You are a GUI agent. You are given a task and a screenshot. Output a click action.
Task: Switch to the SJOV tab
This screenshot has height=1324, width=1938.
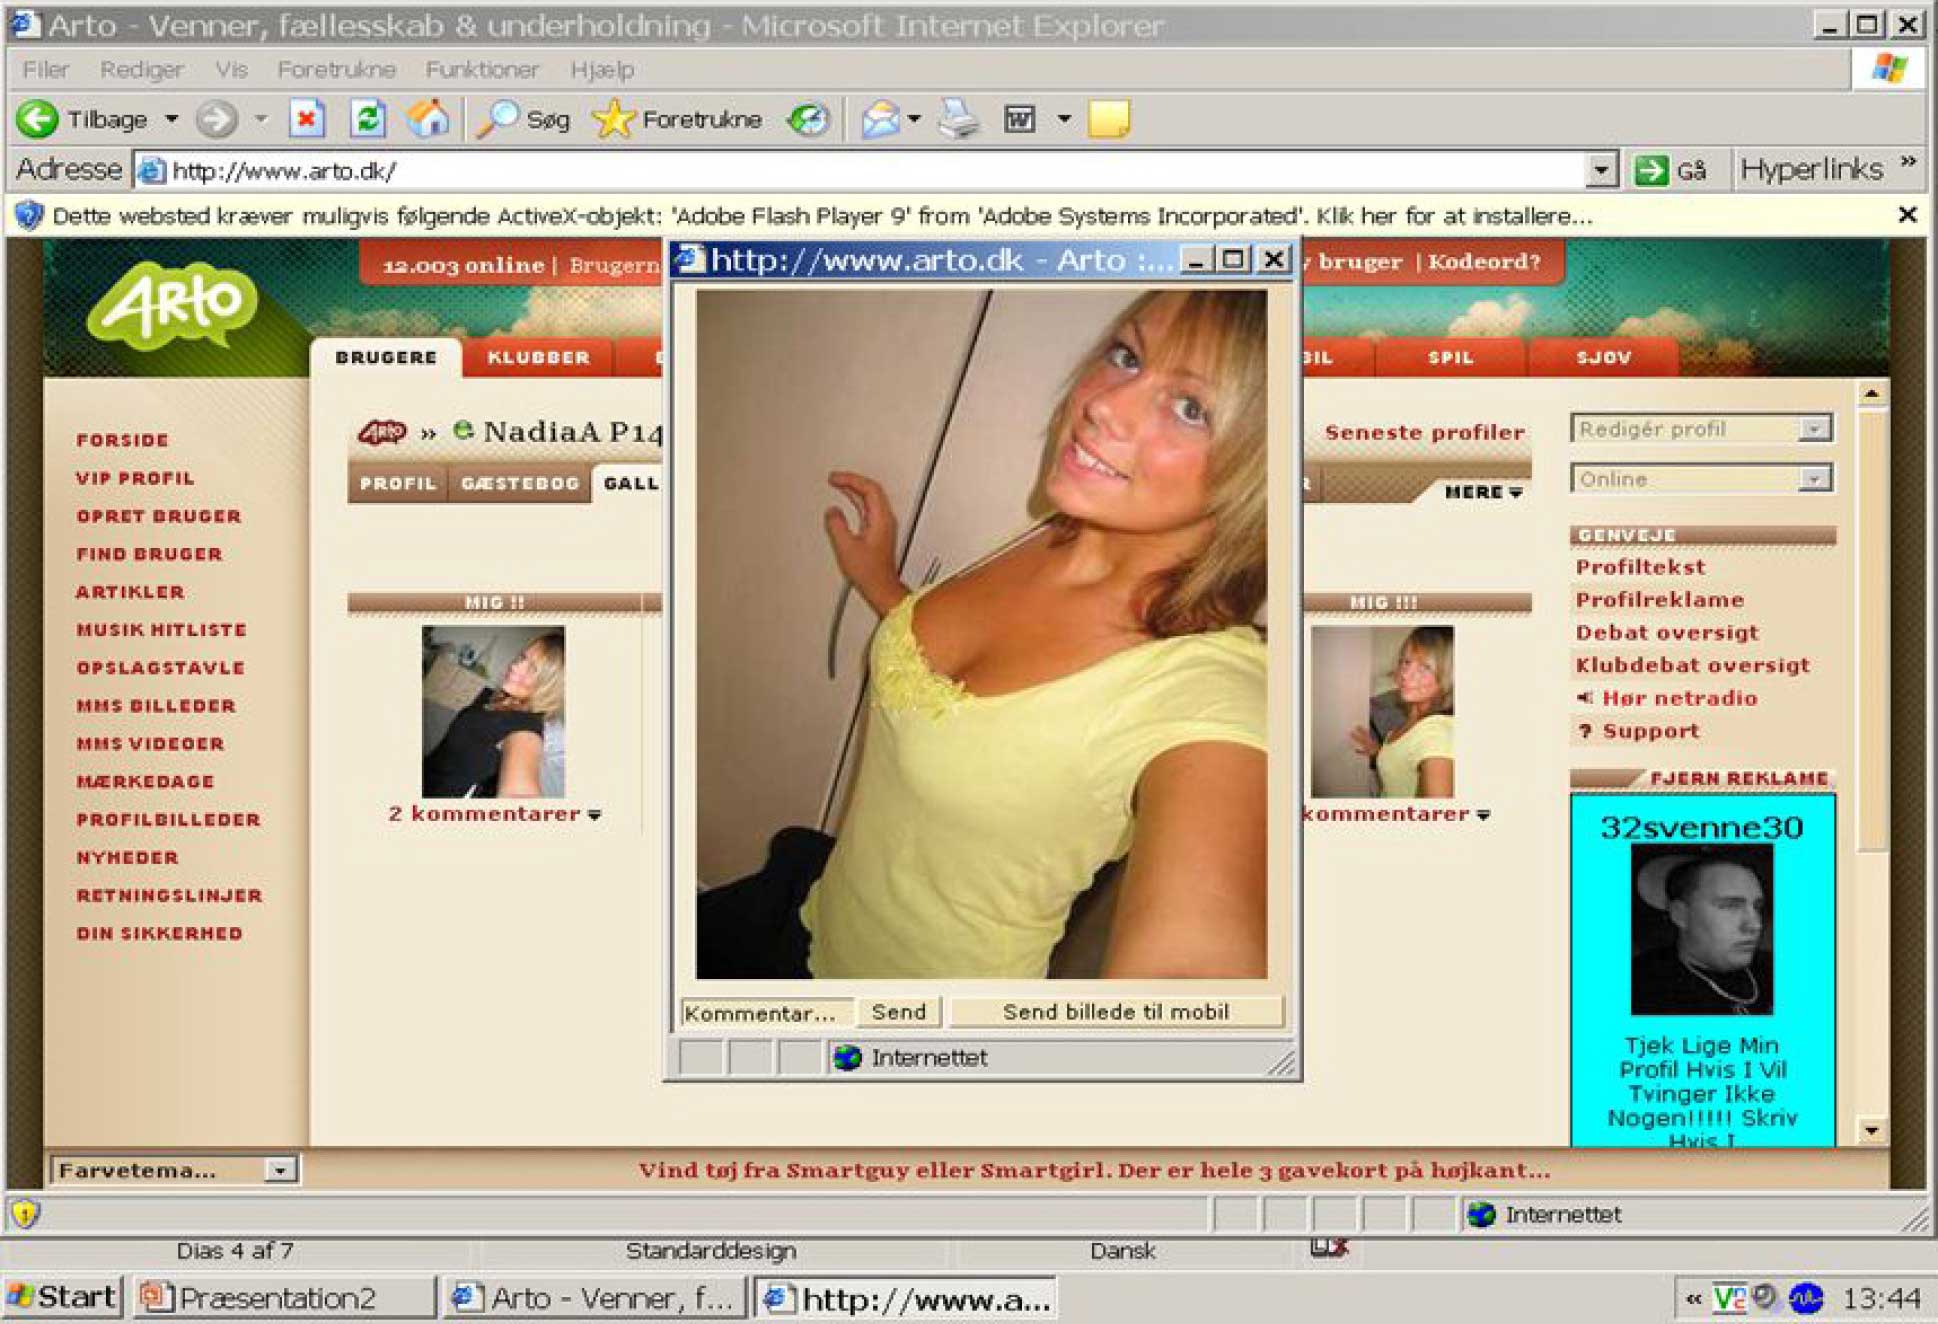click(1603, 358)
